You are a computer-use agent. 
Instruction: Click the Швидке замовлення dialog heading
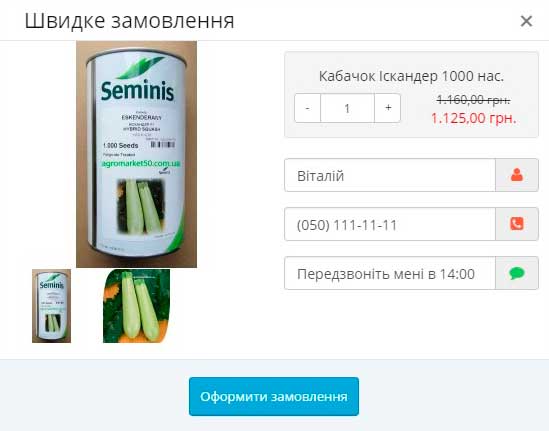129,21
